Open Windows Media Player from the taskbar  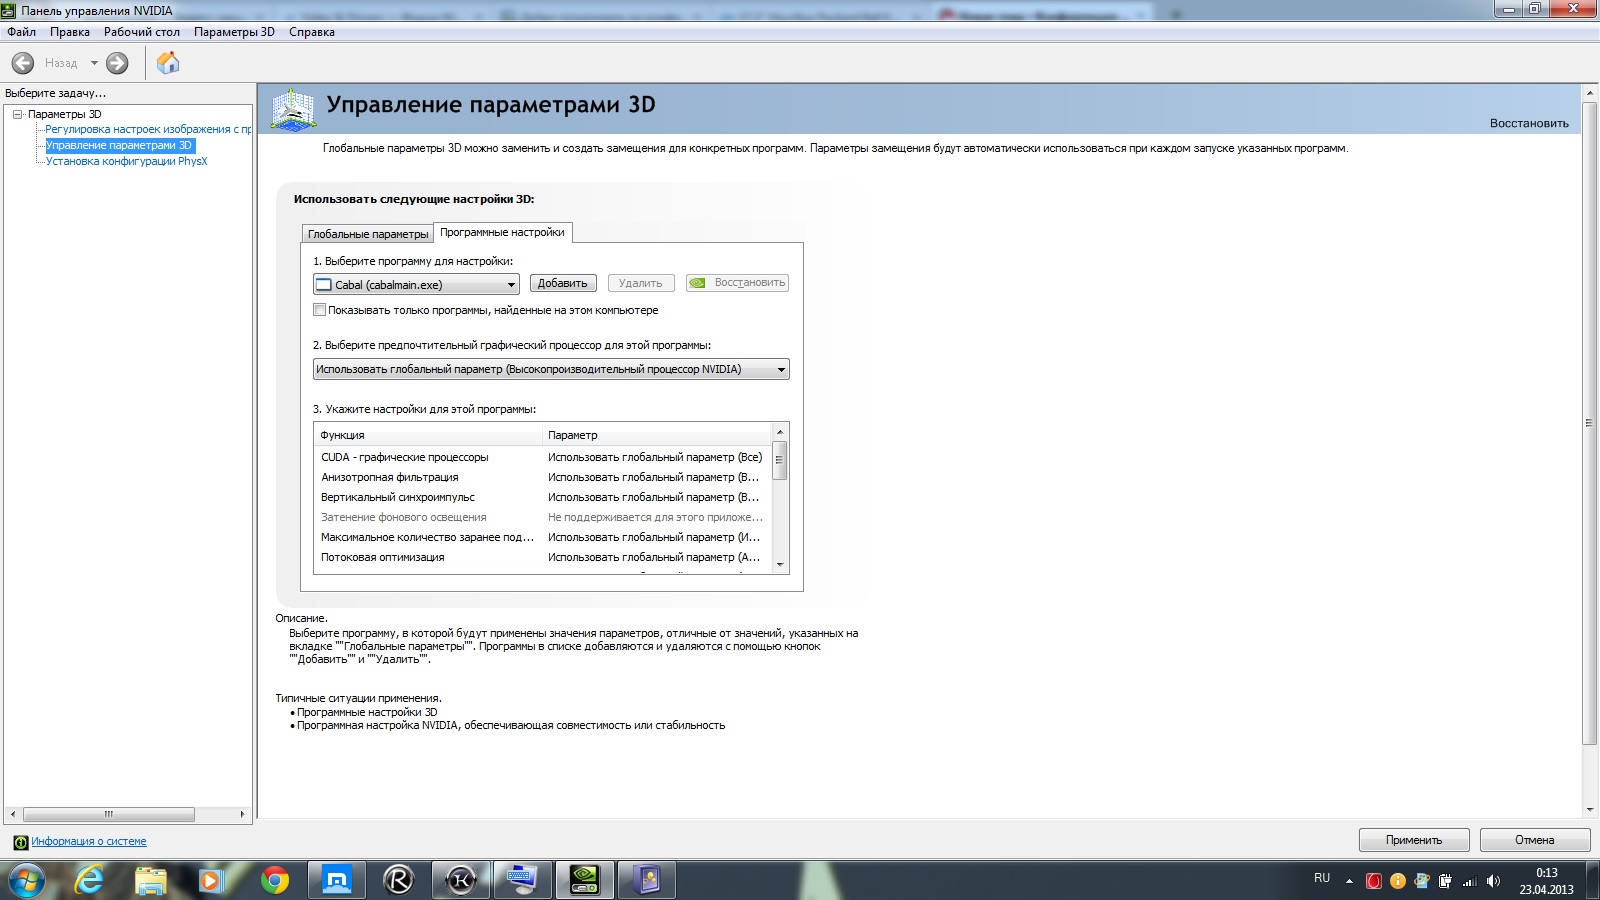210,880
